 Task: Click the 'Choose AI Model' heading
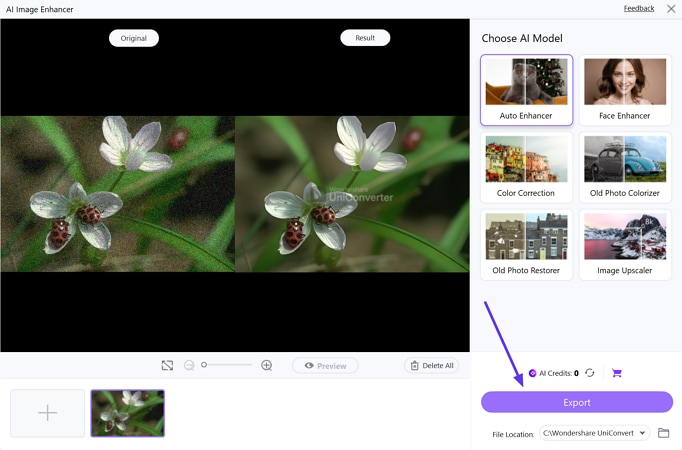[x=522, y=38]
